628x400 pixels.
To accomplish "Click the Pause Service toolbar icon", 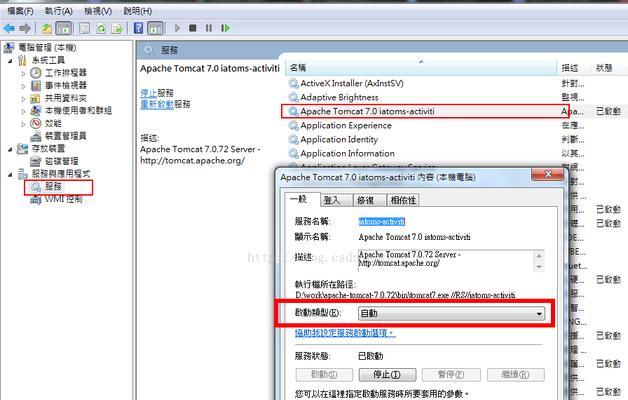I will (x=209, y=28).
